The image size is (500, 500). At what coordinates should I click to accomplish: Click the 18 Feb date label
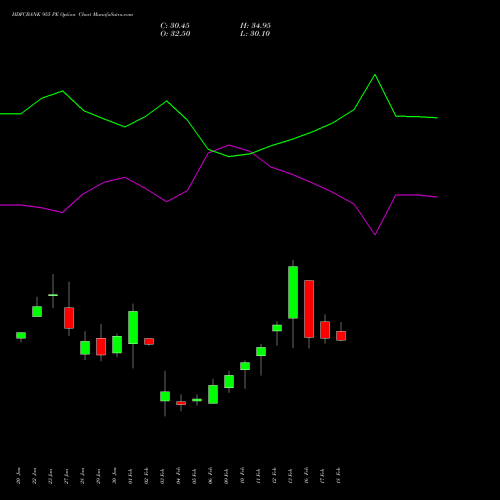tap(339, 476)
